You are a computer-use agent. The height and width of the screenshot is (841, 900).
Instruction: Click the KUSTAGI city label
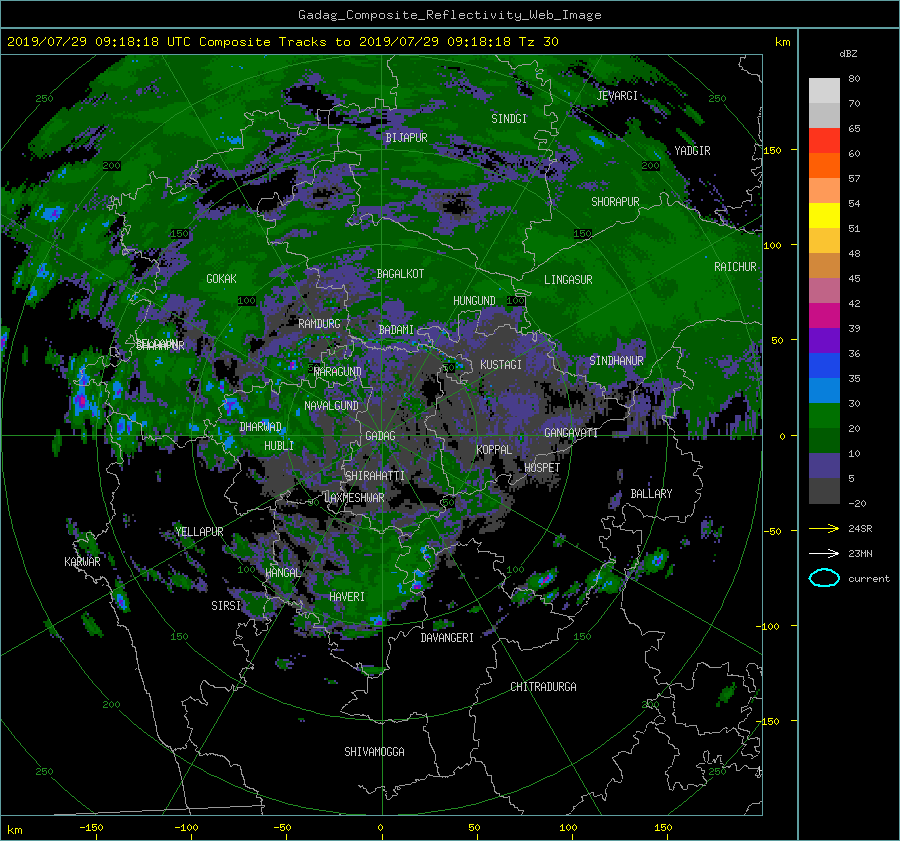coord(501,365)
